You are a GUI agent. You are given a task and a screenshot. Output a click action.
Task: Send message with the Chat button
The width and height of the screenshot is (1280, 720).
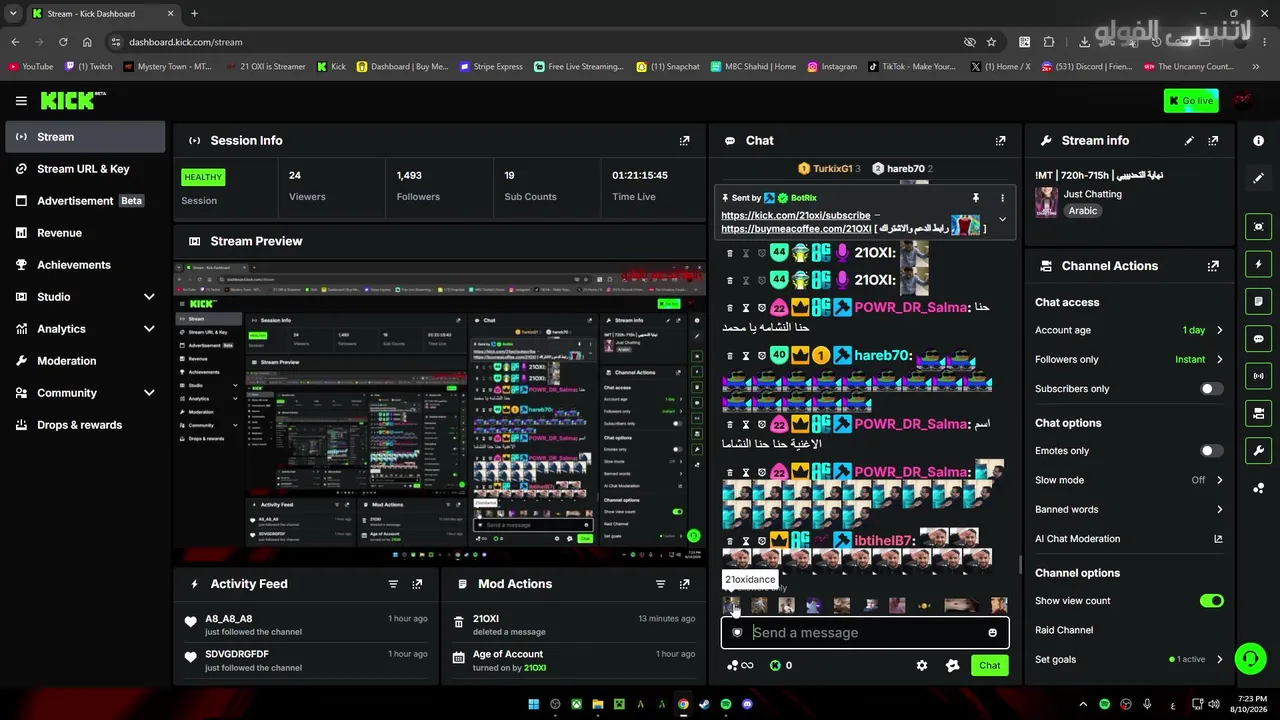coord(989,665)
